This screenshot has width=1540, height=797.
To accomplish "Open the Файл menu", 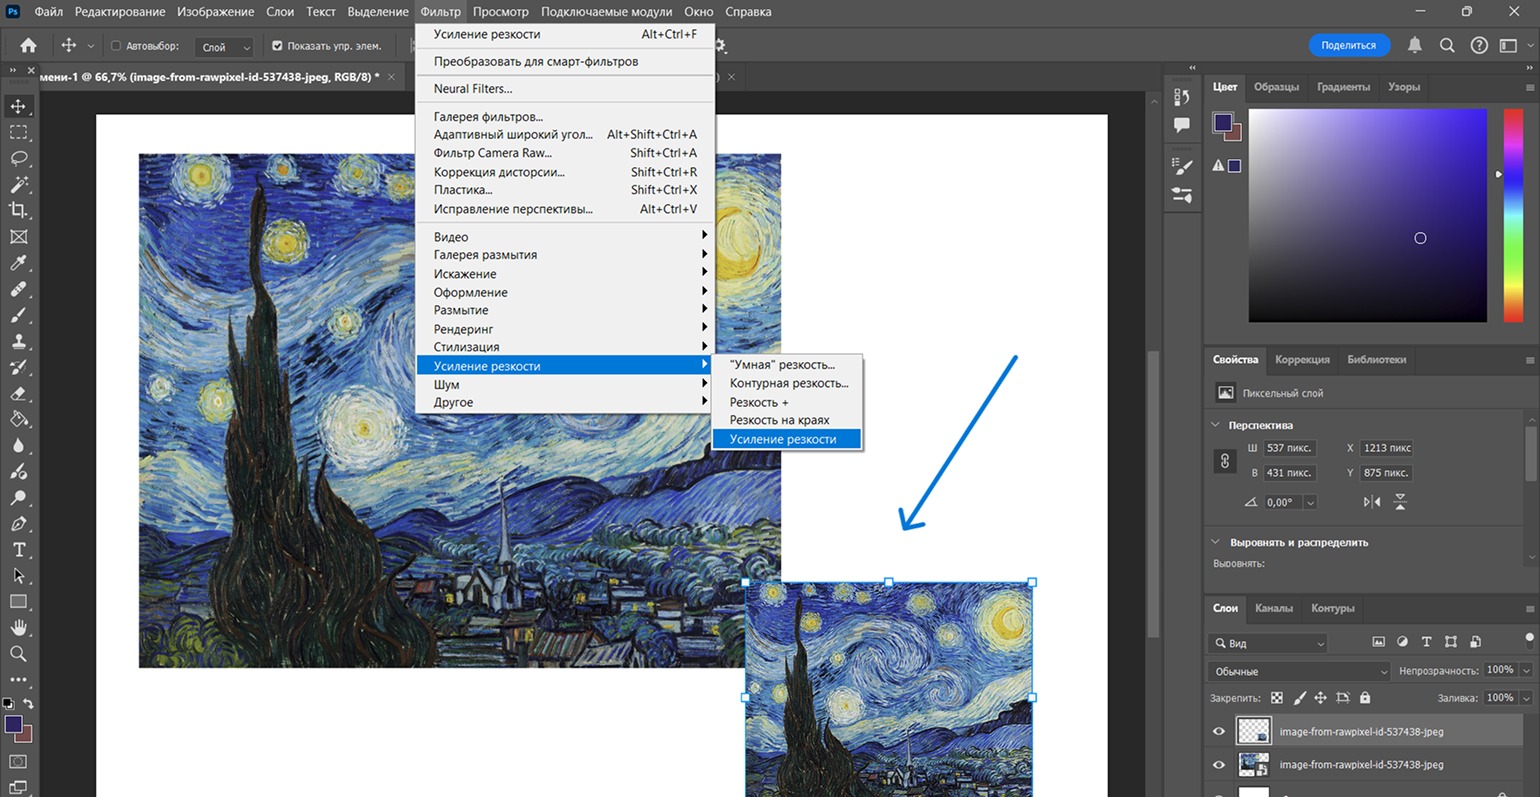I will tap(48, 12).
